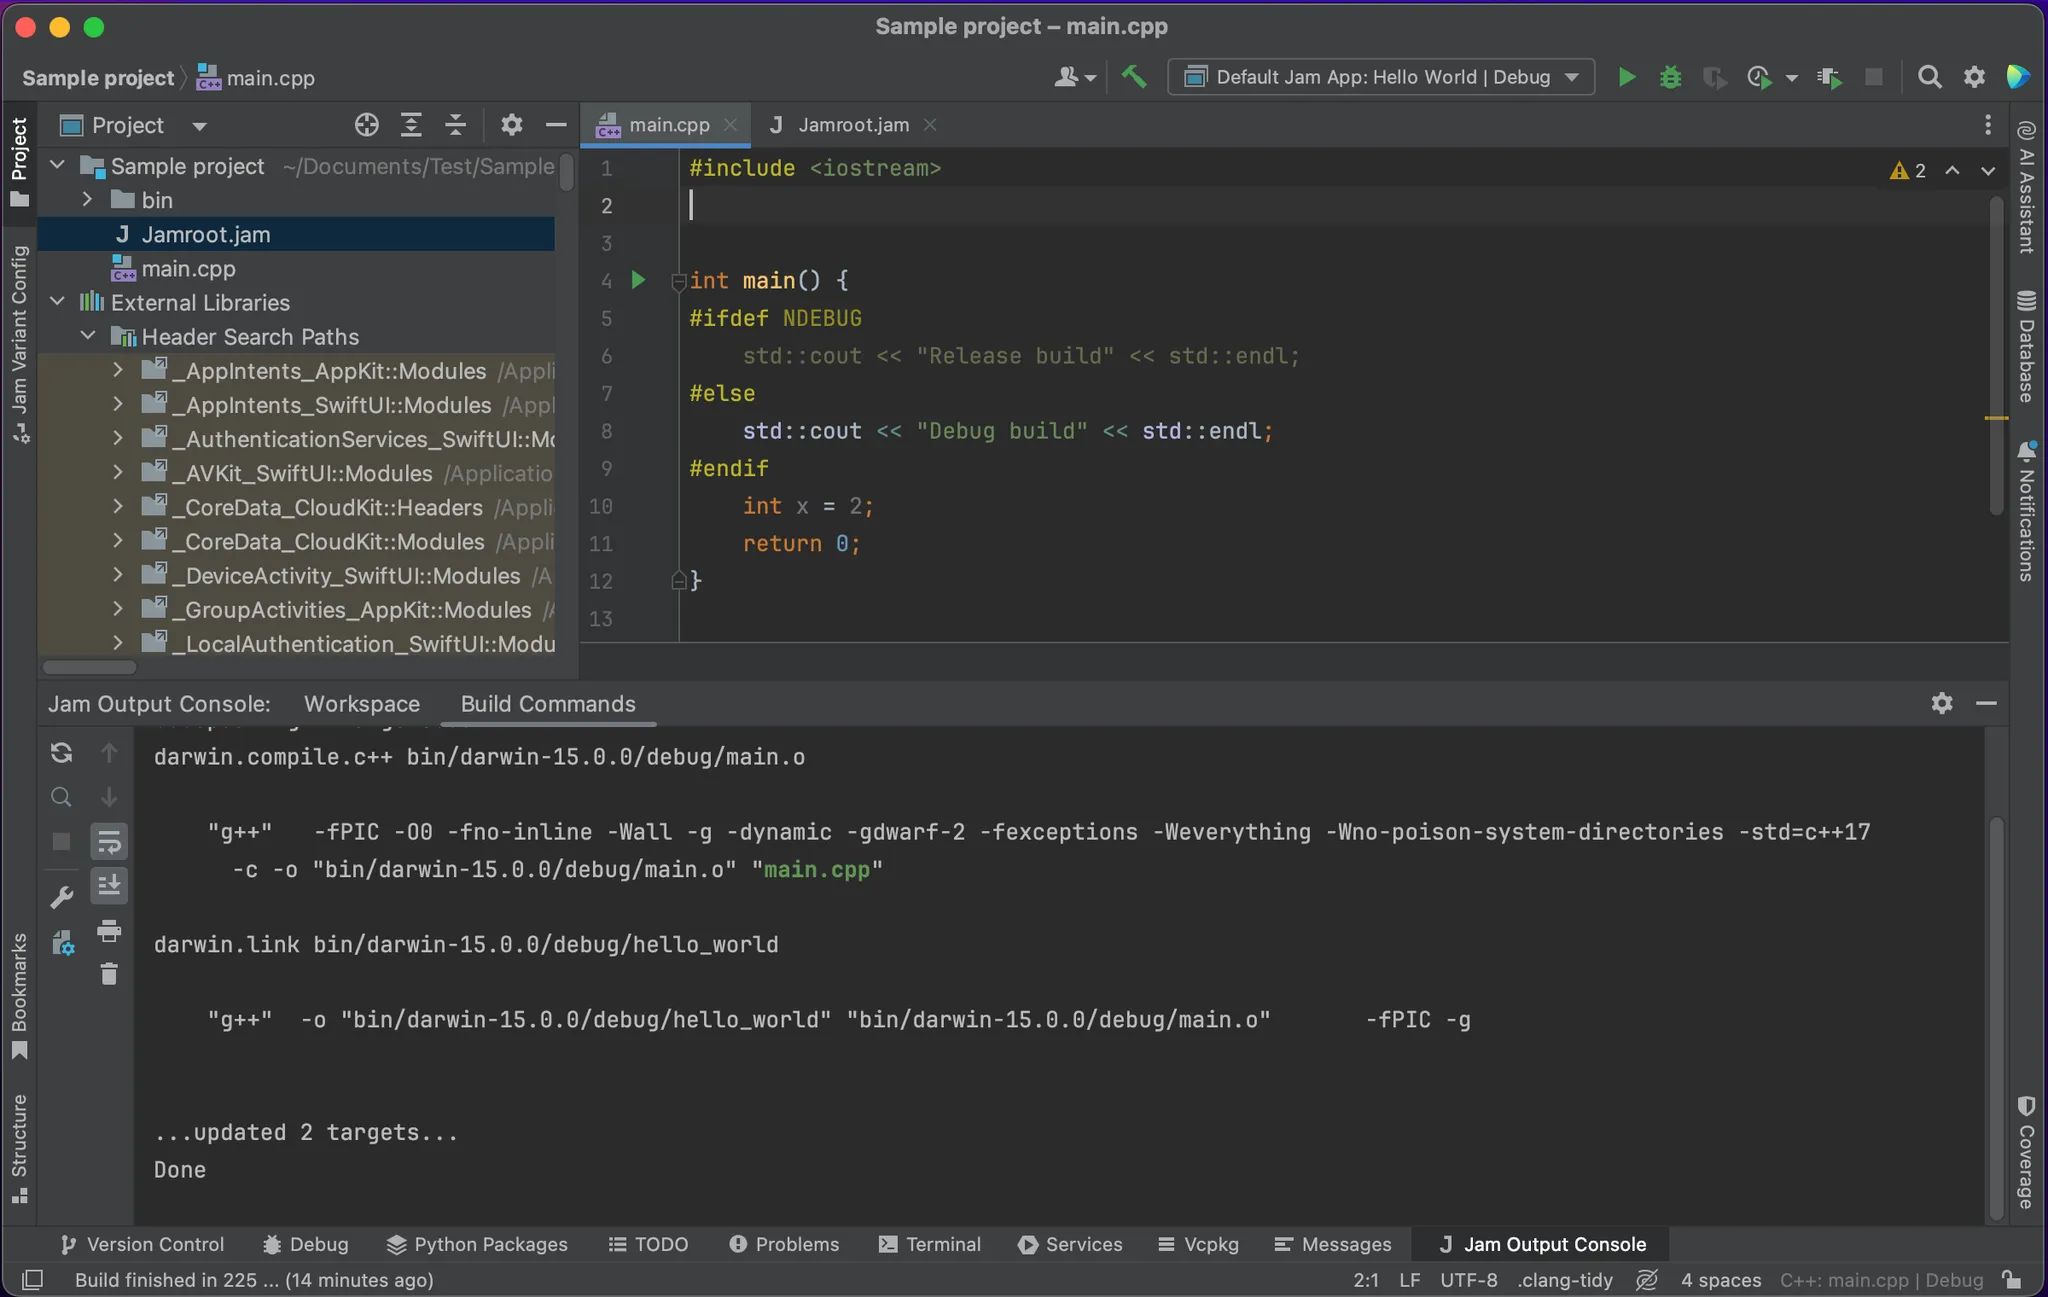Expand the bin folder
The image size is (2048, 1297).
tap(87, 199)
